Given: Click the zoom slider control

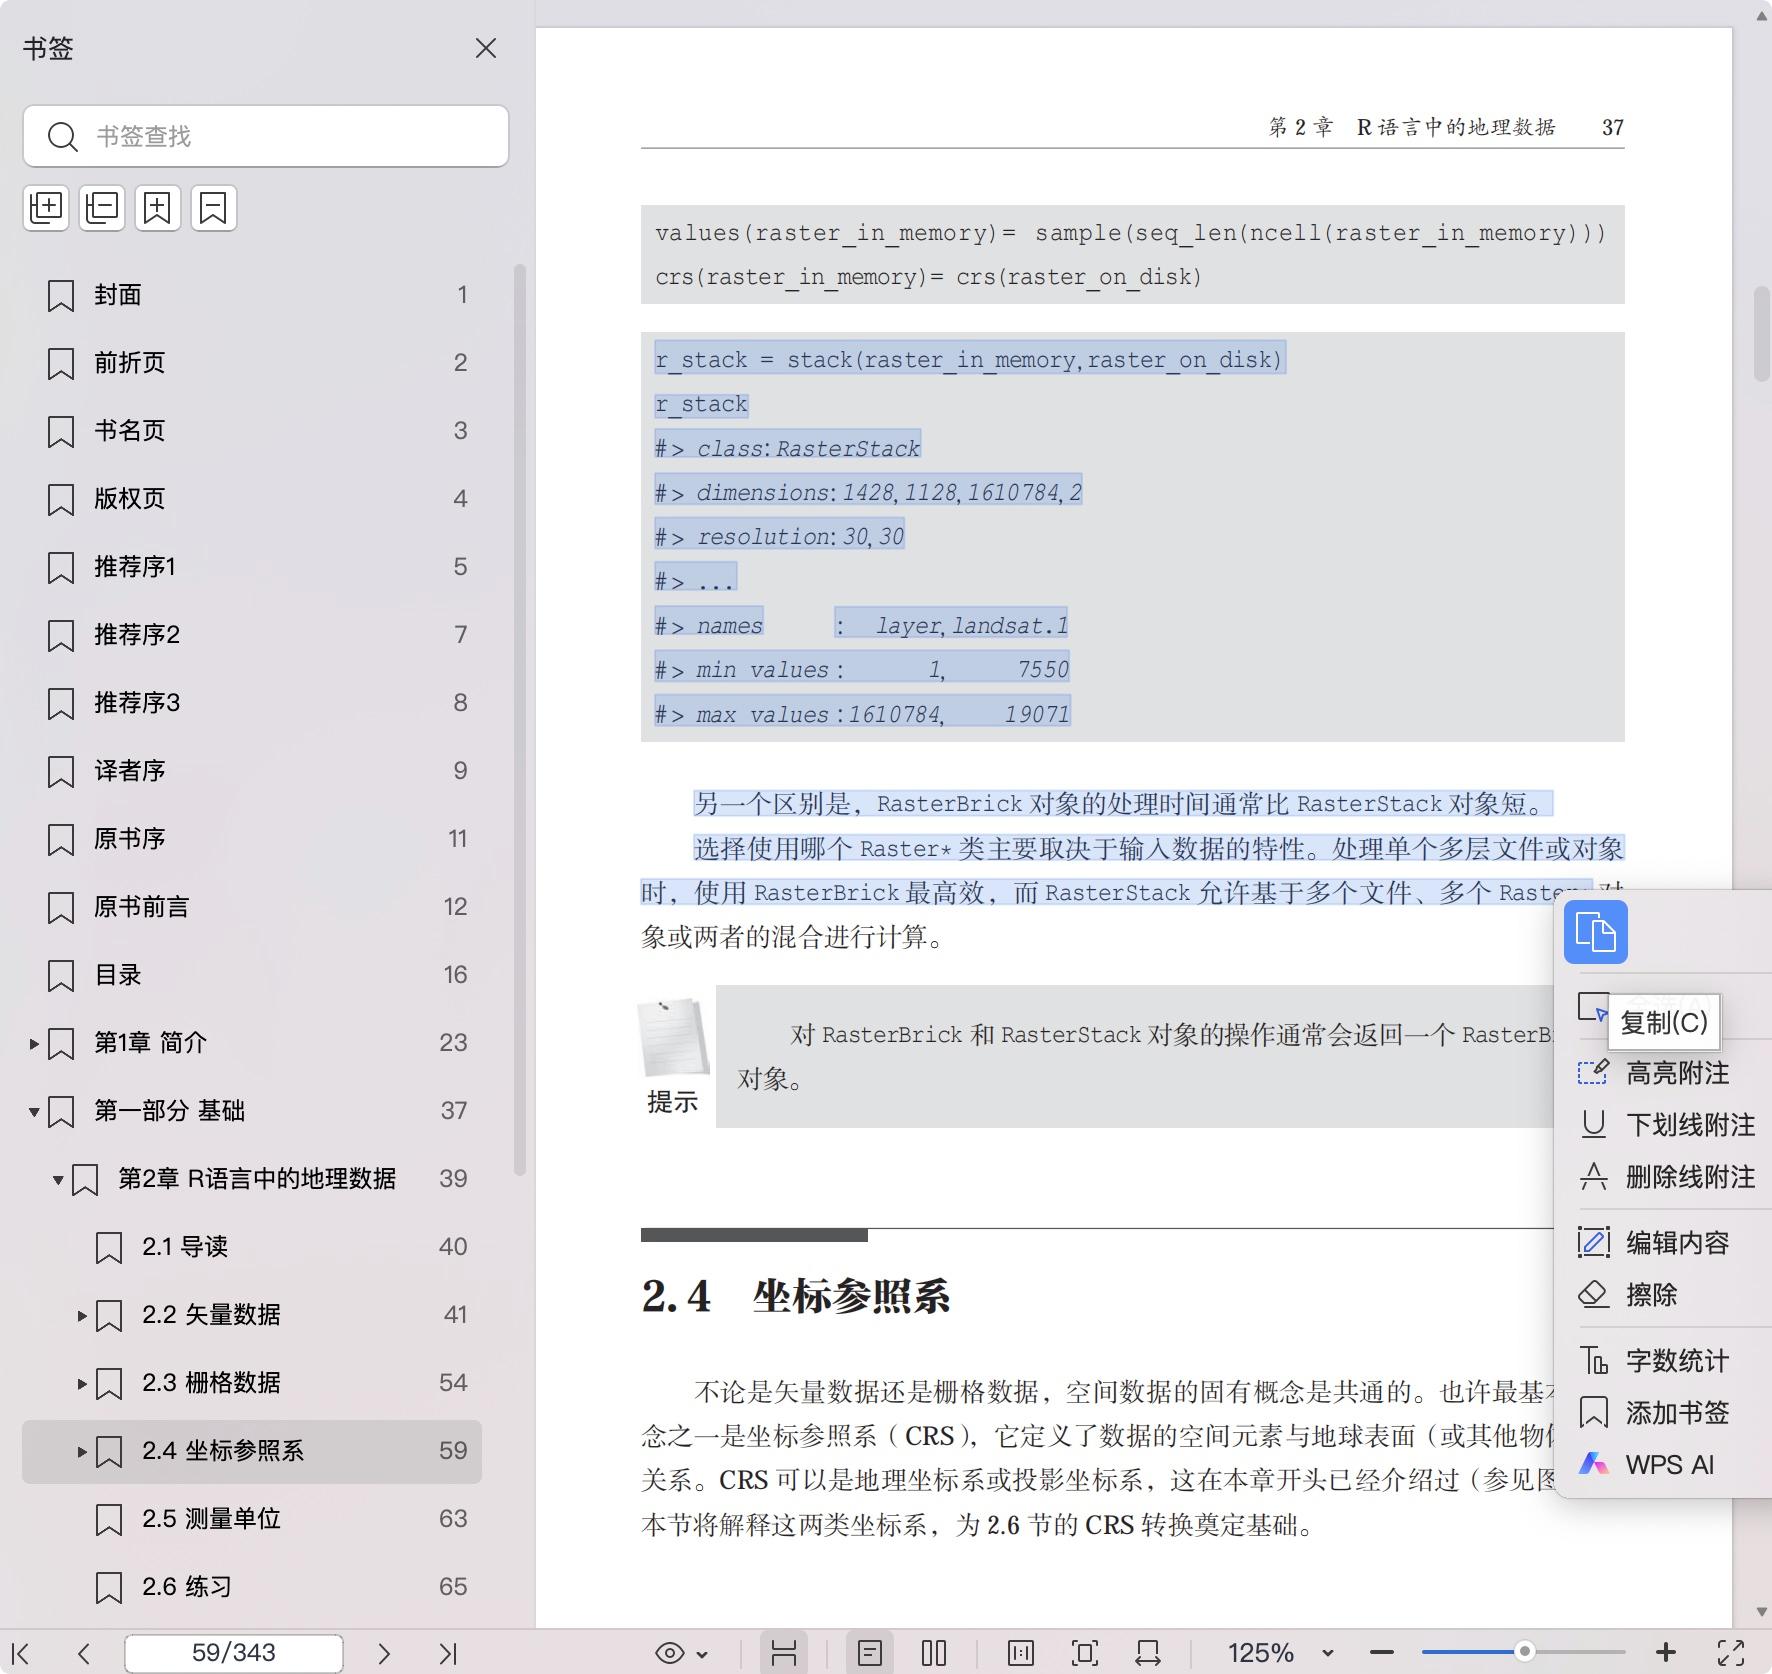Looking at the screenshot, I should click(x=1527, y=1653).
